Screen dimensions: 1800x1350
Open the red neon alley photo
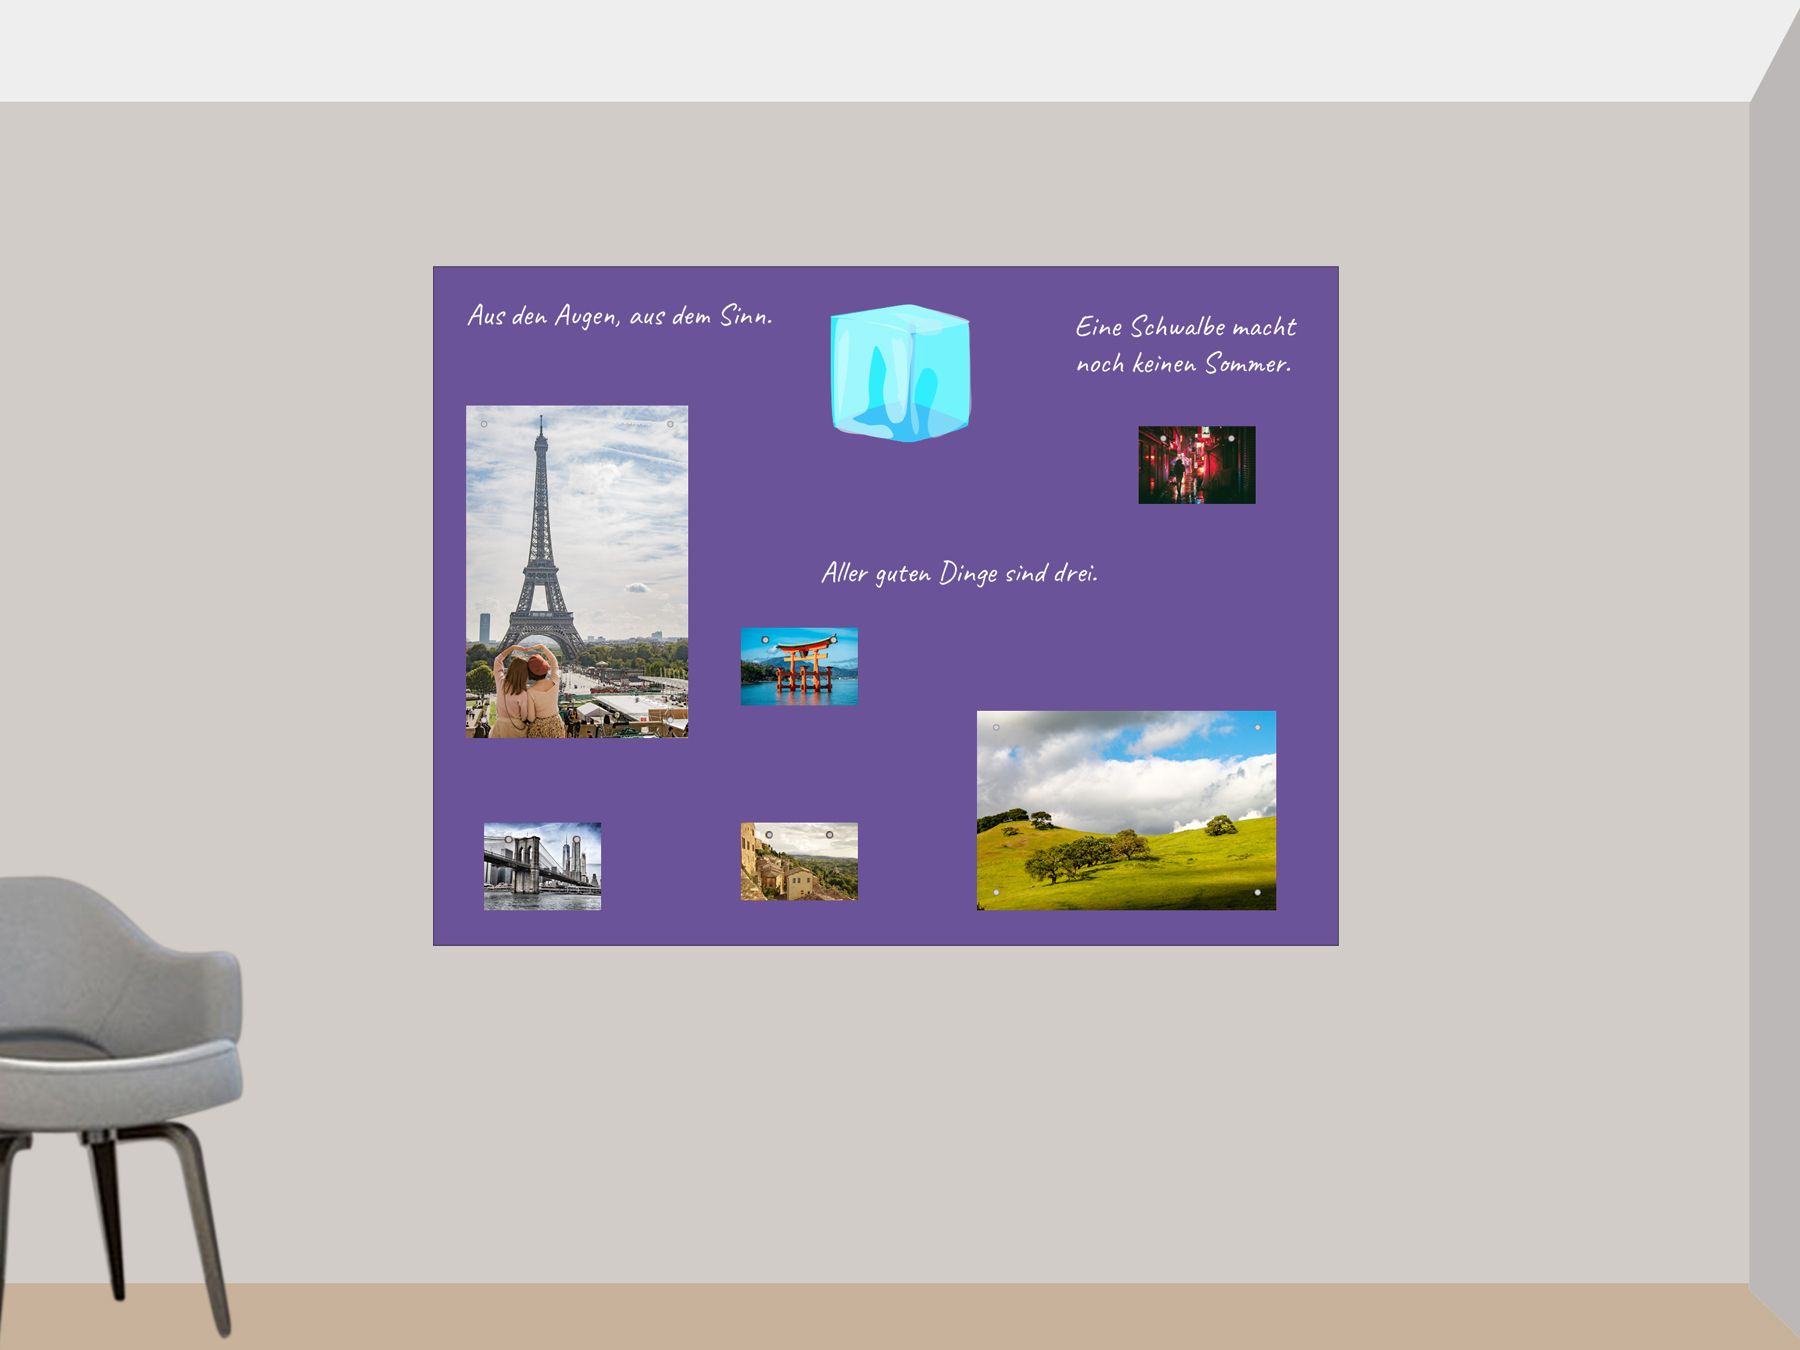[1196, 465]
